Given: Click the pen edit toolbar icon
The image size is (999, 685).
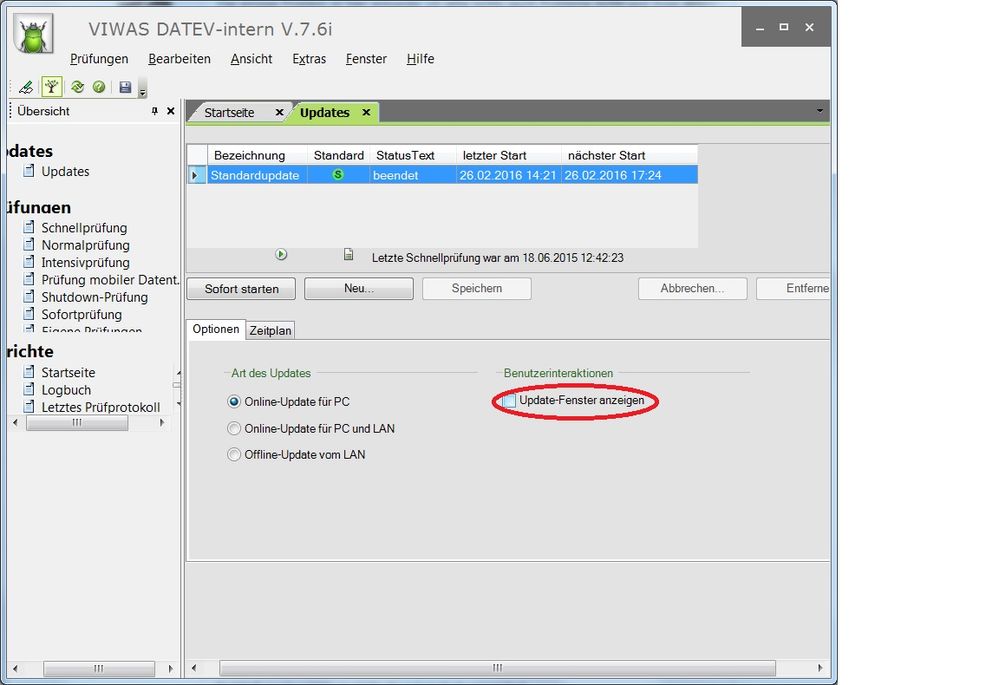Looking at the screenshot, I should coord(26,87).
